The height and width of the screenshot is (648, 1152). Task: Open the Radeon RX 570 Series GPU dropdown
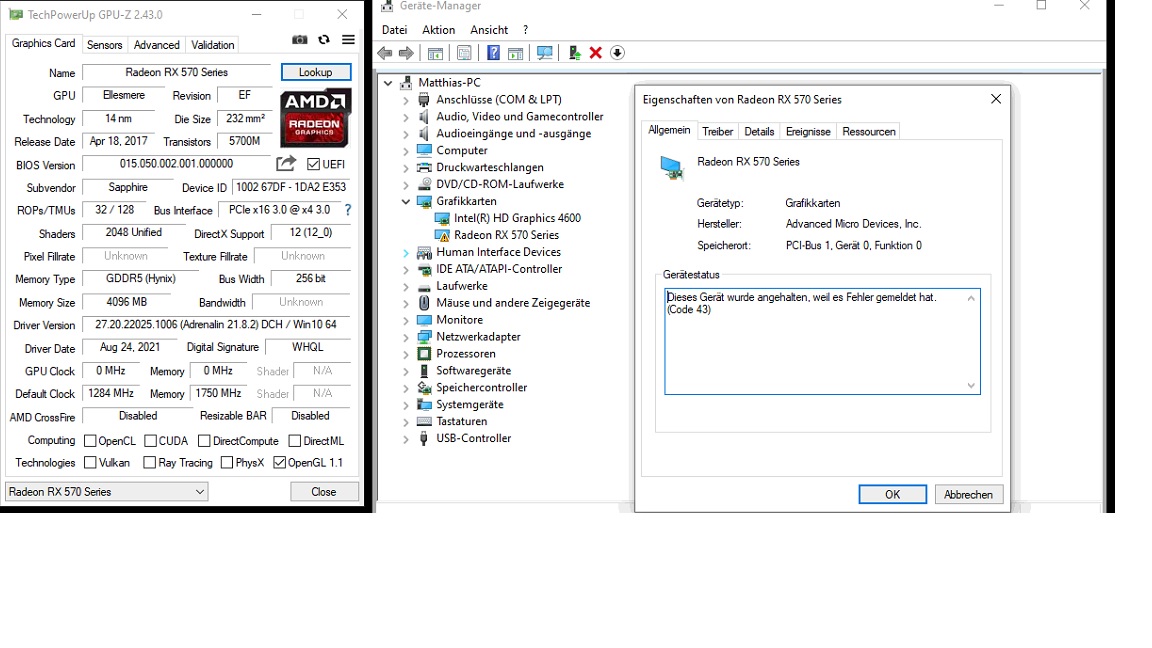coord(107,492)
